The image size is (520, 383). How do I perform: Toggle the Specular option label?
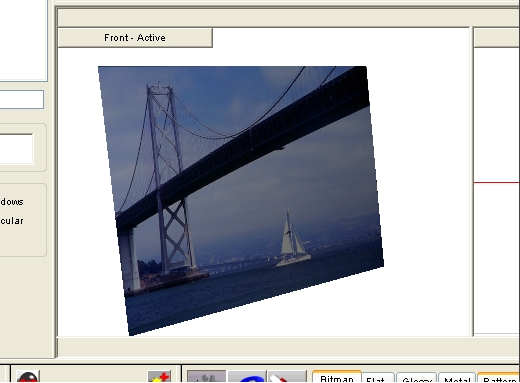pyautogui.click(x=12, y=221)
